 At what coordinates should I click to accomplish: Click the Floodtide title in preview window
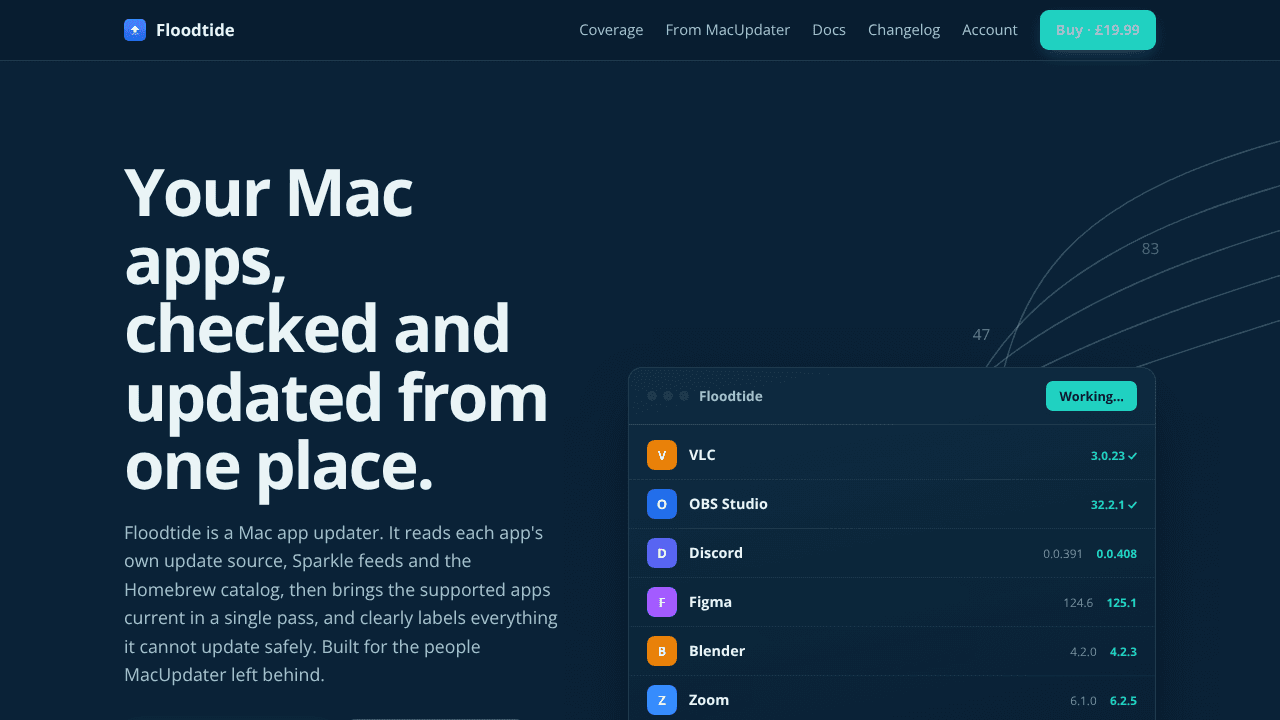pos(731,396)
